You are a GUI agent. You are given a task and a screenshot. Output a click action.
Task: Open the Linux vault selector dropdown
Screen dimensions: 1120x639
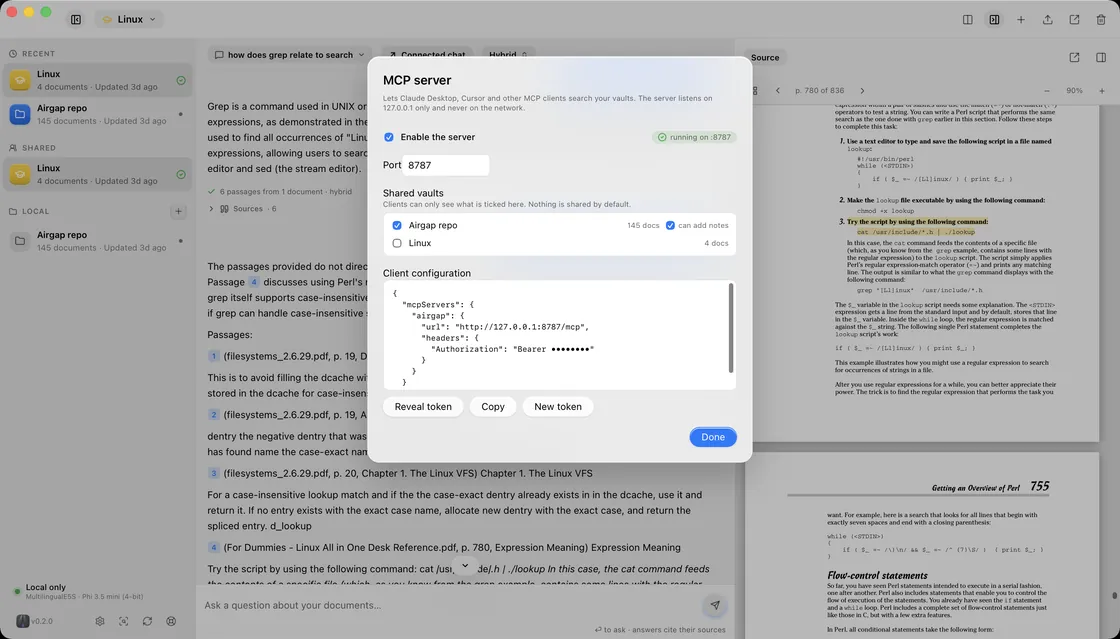pos(129,19)
